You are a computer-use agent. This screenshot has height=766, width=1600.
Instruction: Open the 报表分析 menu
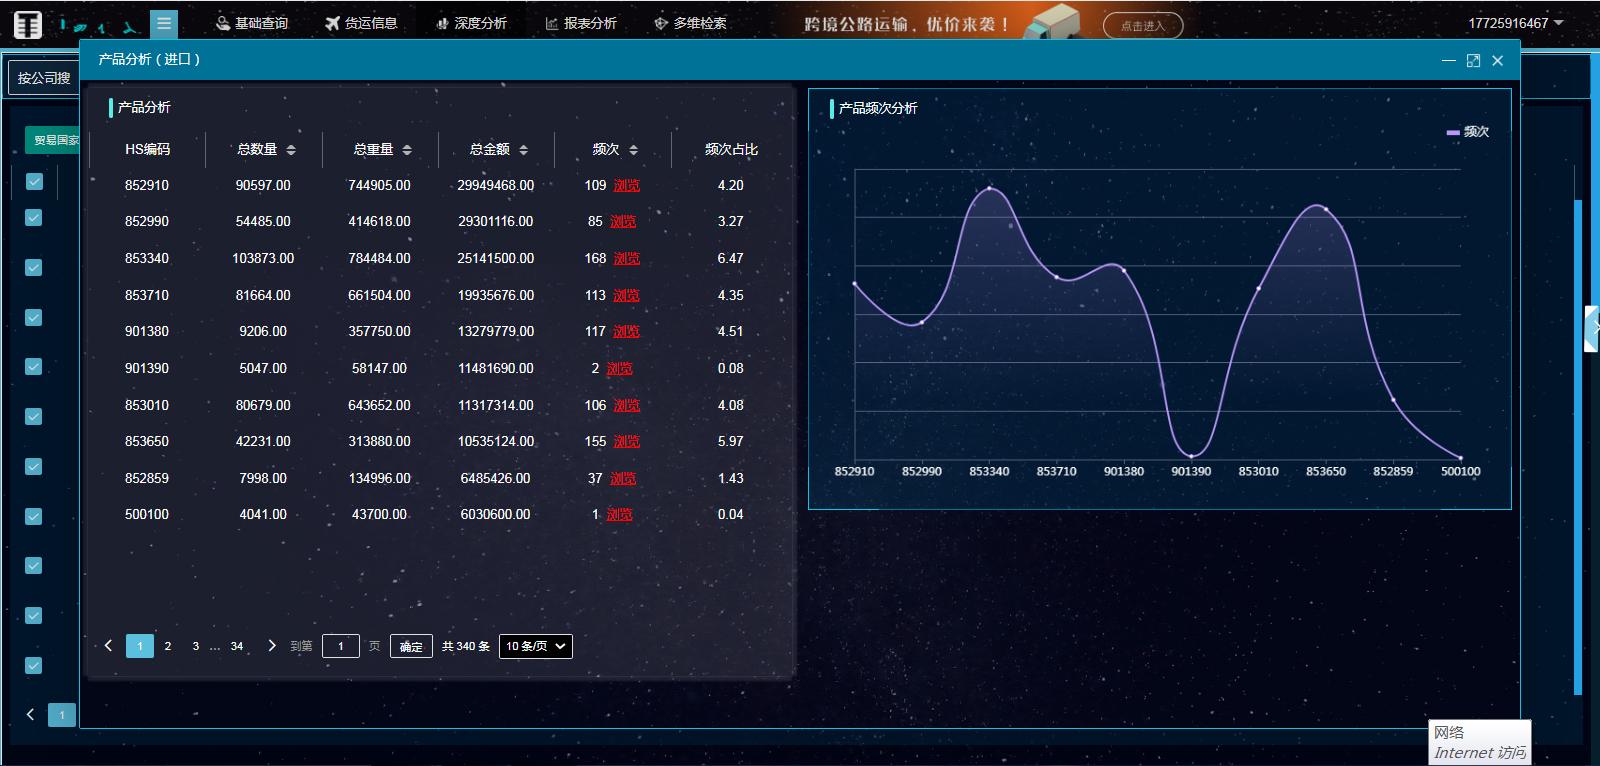click(x=581, y=23)
